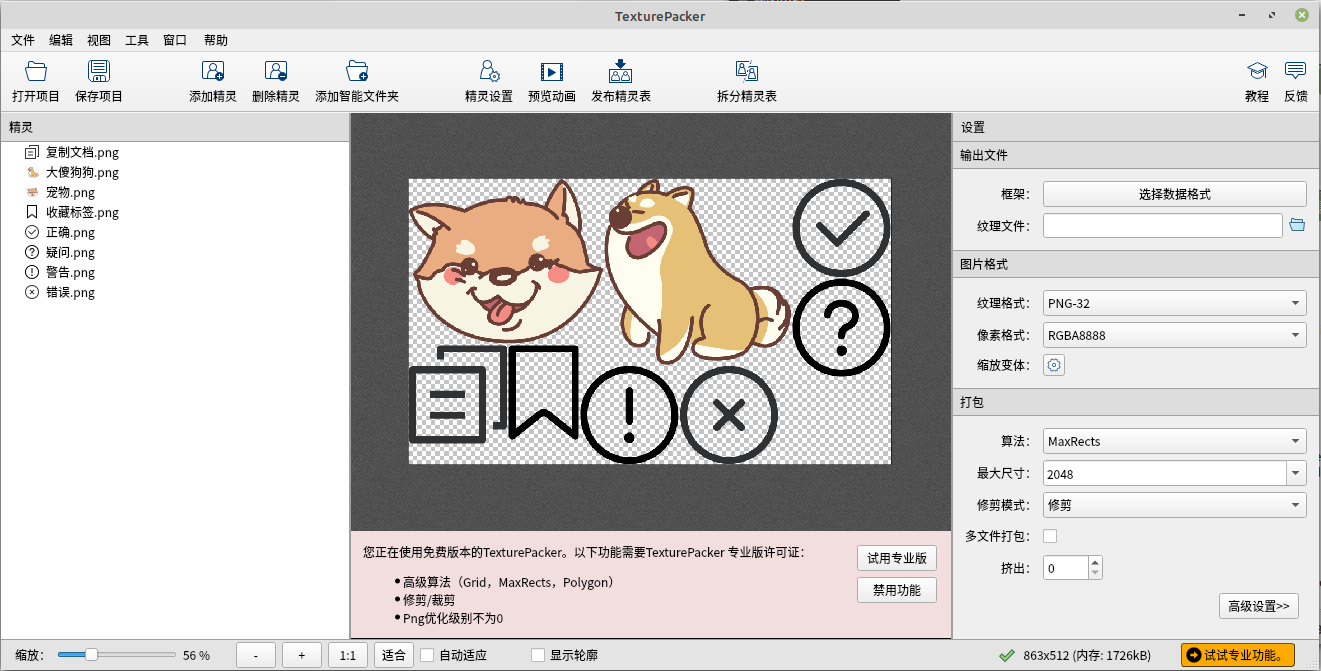Open the 文件 menu

pyautogui.click(x=23, y=40)
